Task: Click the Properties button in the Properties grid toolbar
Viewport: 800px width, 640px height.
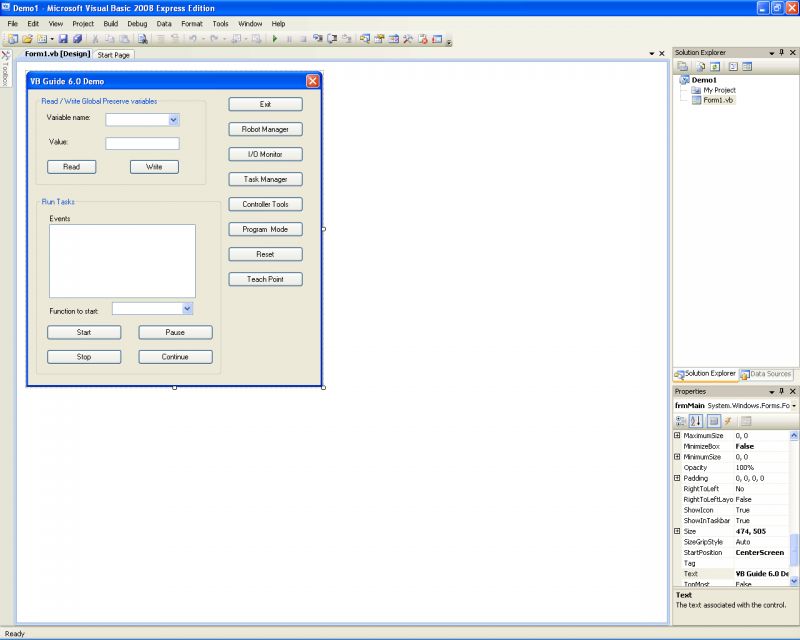Action: click(x=714, y=421)
